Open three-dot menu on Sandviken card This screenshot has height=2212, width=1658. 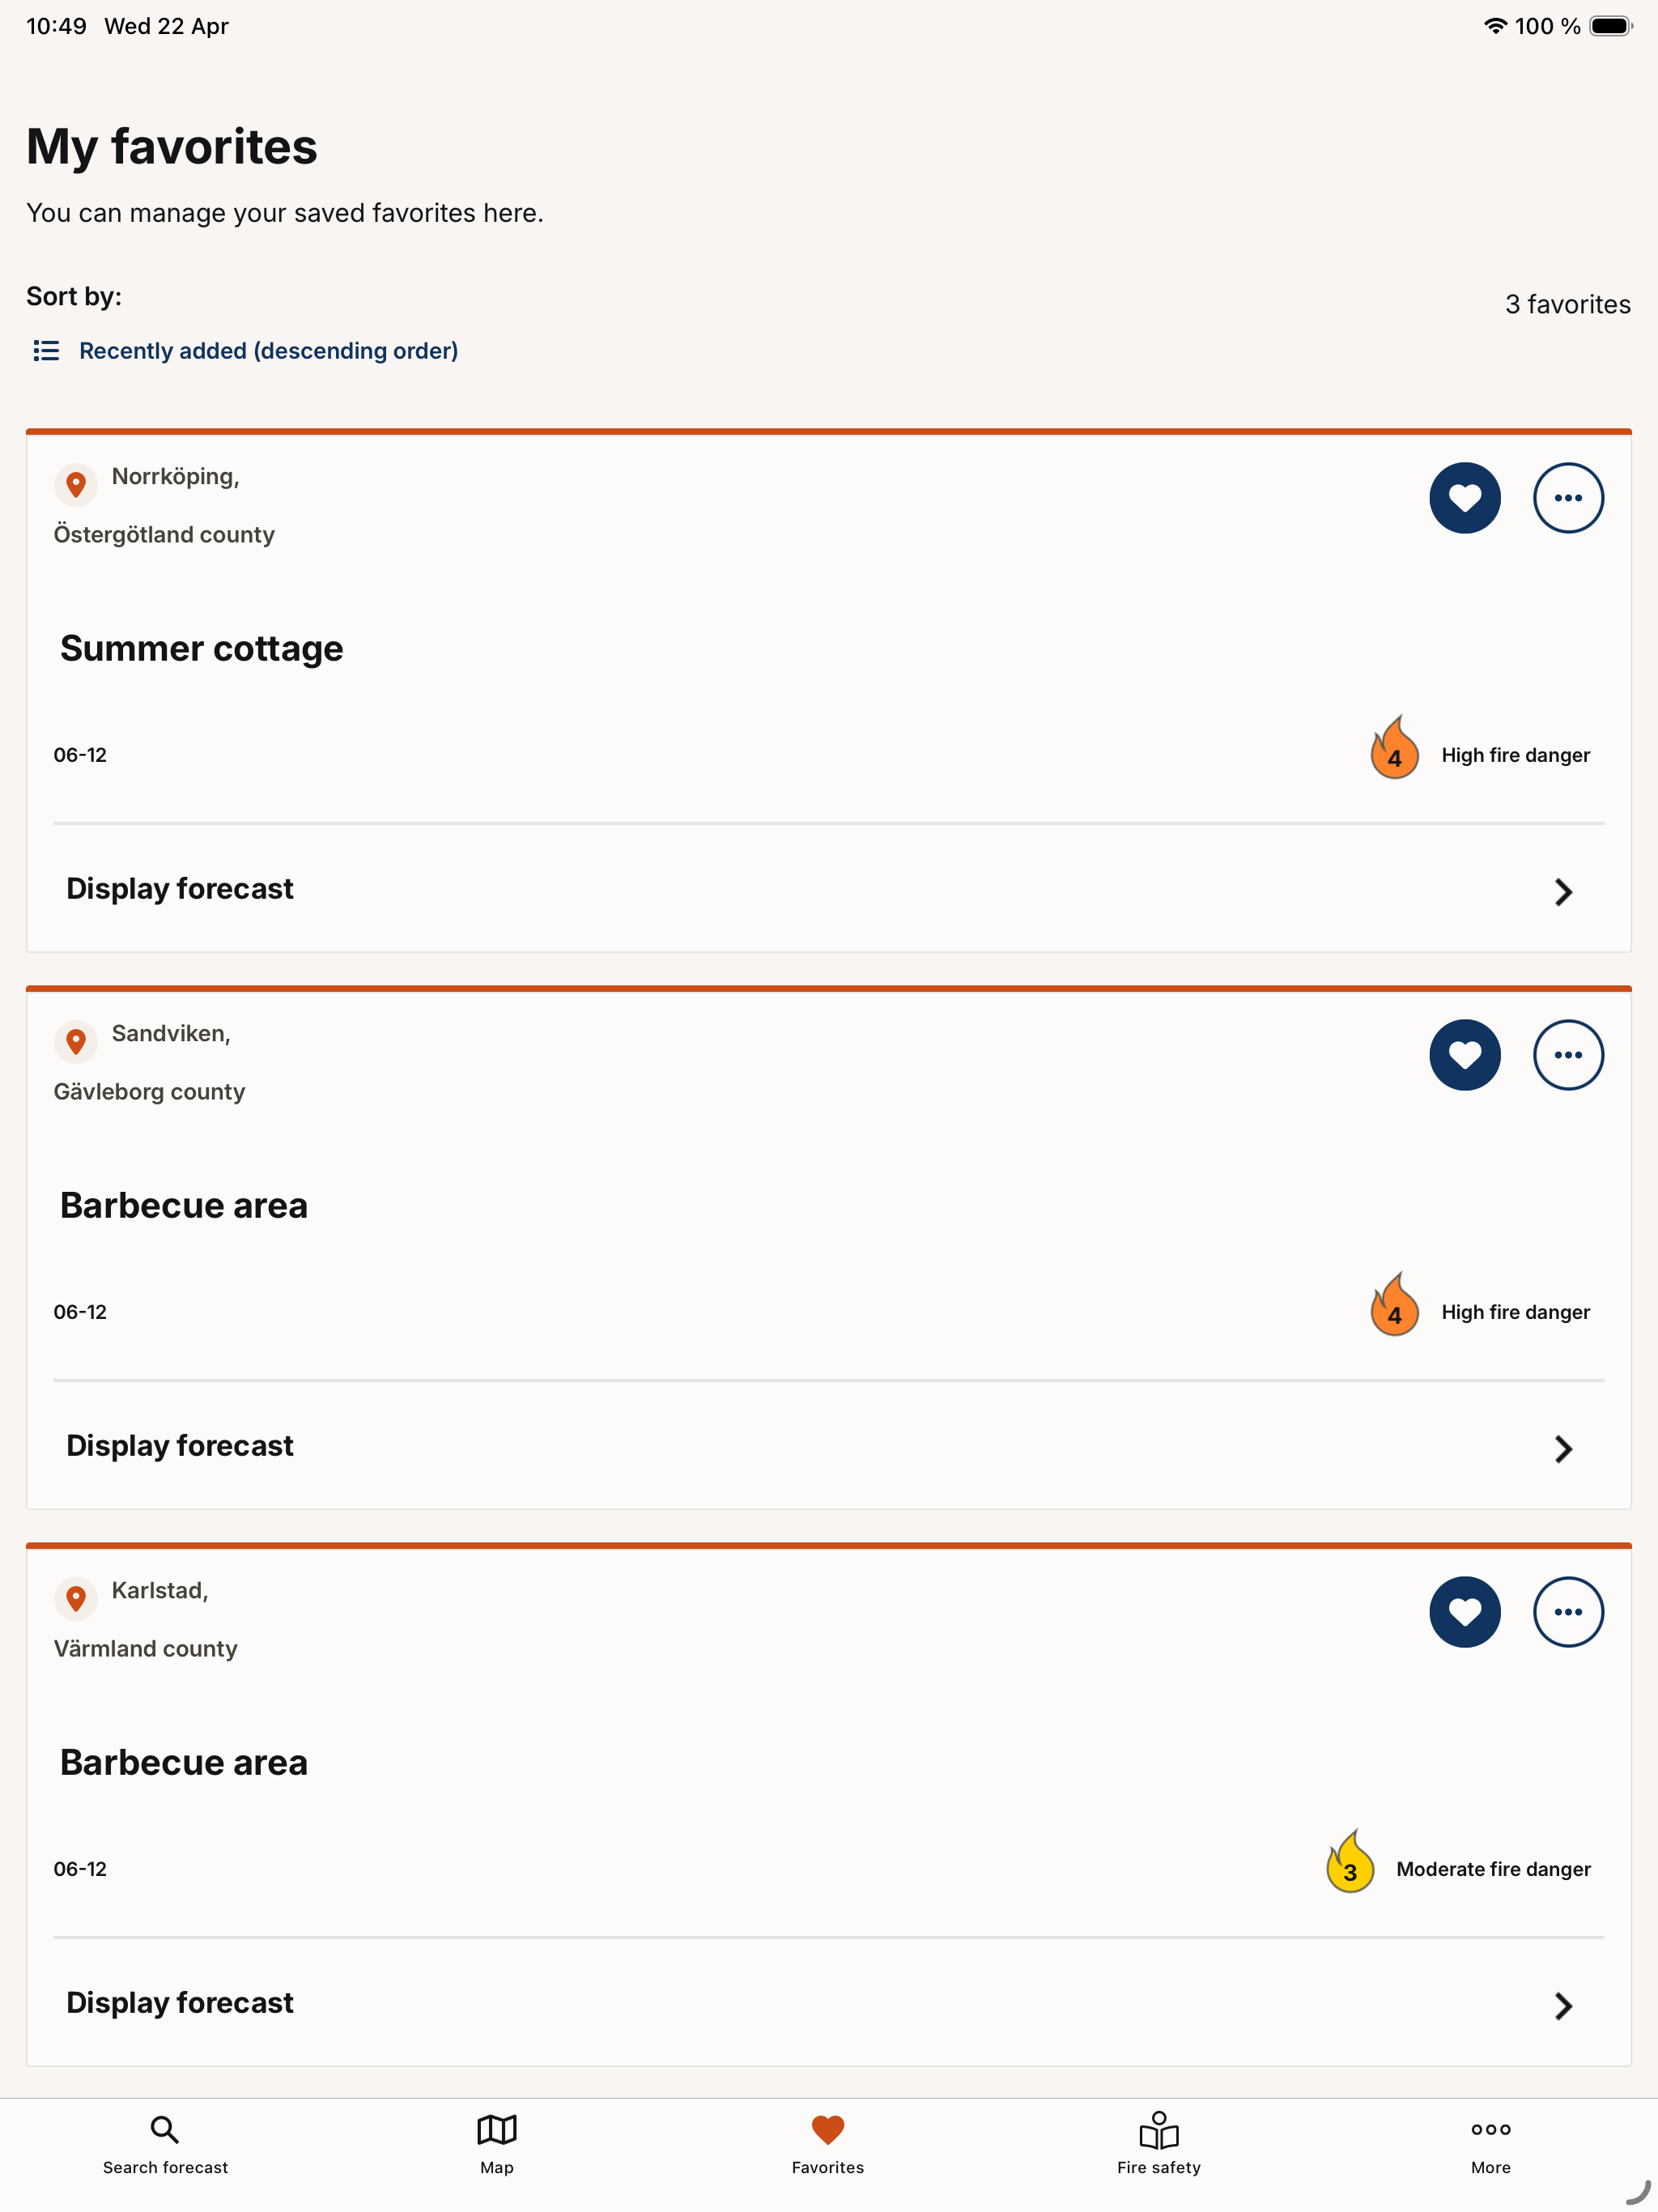[1568, 1055]
